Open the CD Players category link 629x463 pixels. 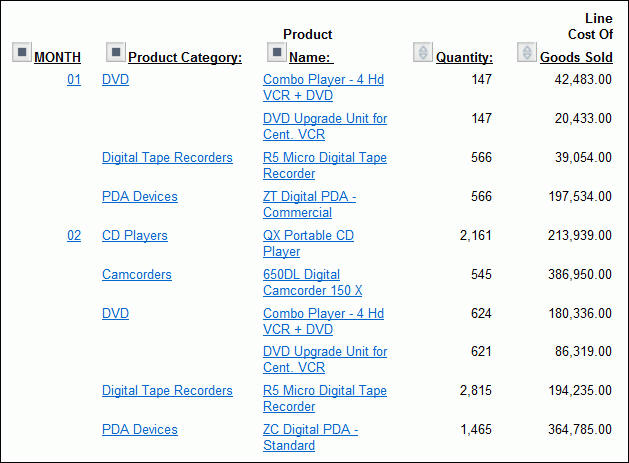click(x=135, y=236)
